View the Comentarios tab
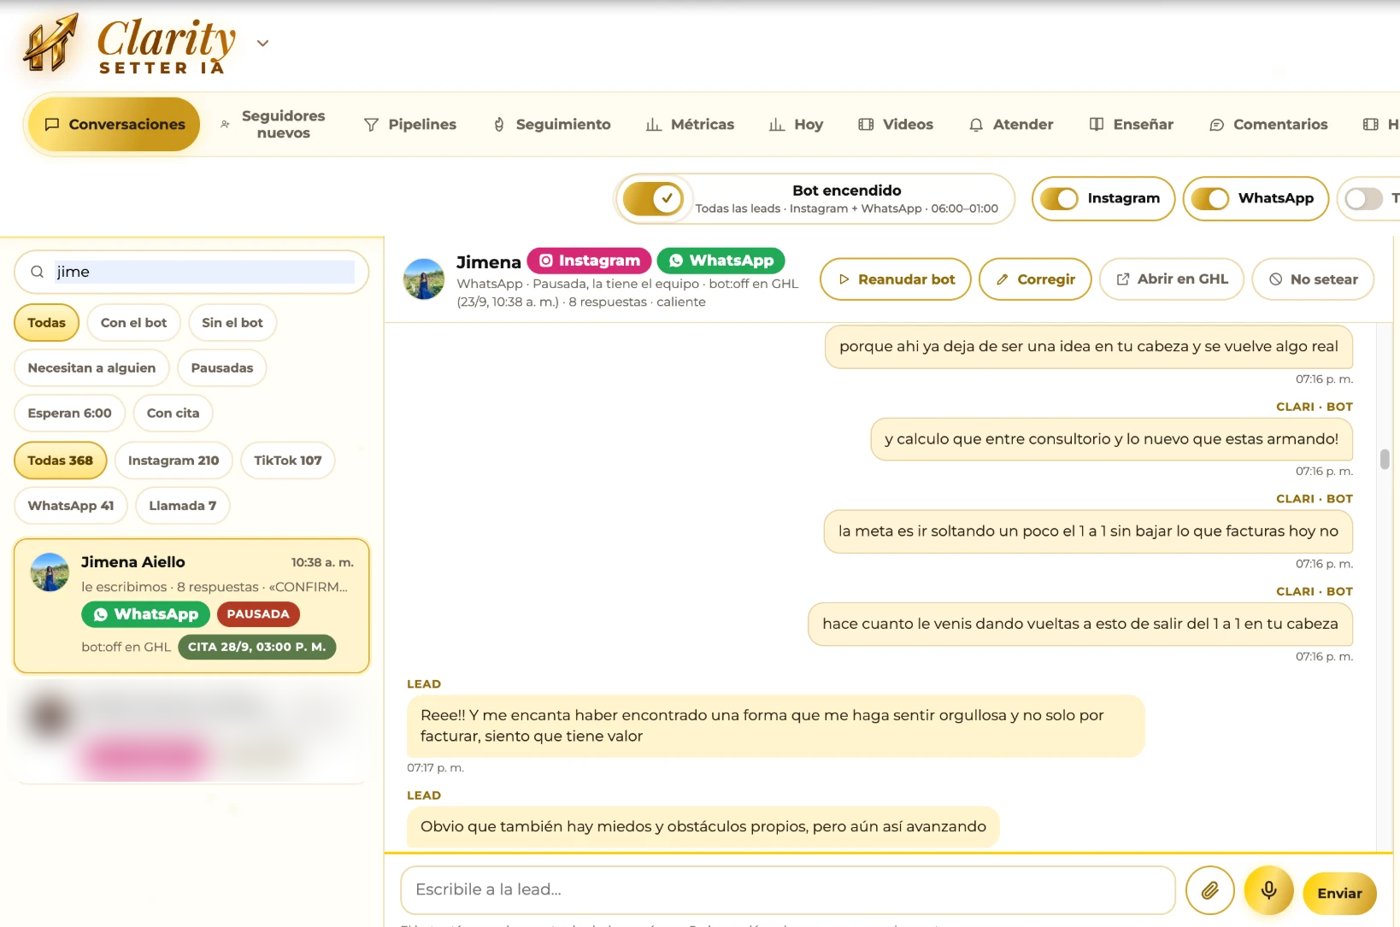This screenshot has width=1400, height=927. tap(1269, 124)
